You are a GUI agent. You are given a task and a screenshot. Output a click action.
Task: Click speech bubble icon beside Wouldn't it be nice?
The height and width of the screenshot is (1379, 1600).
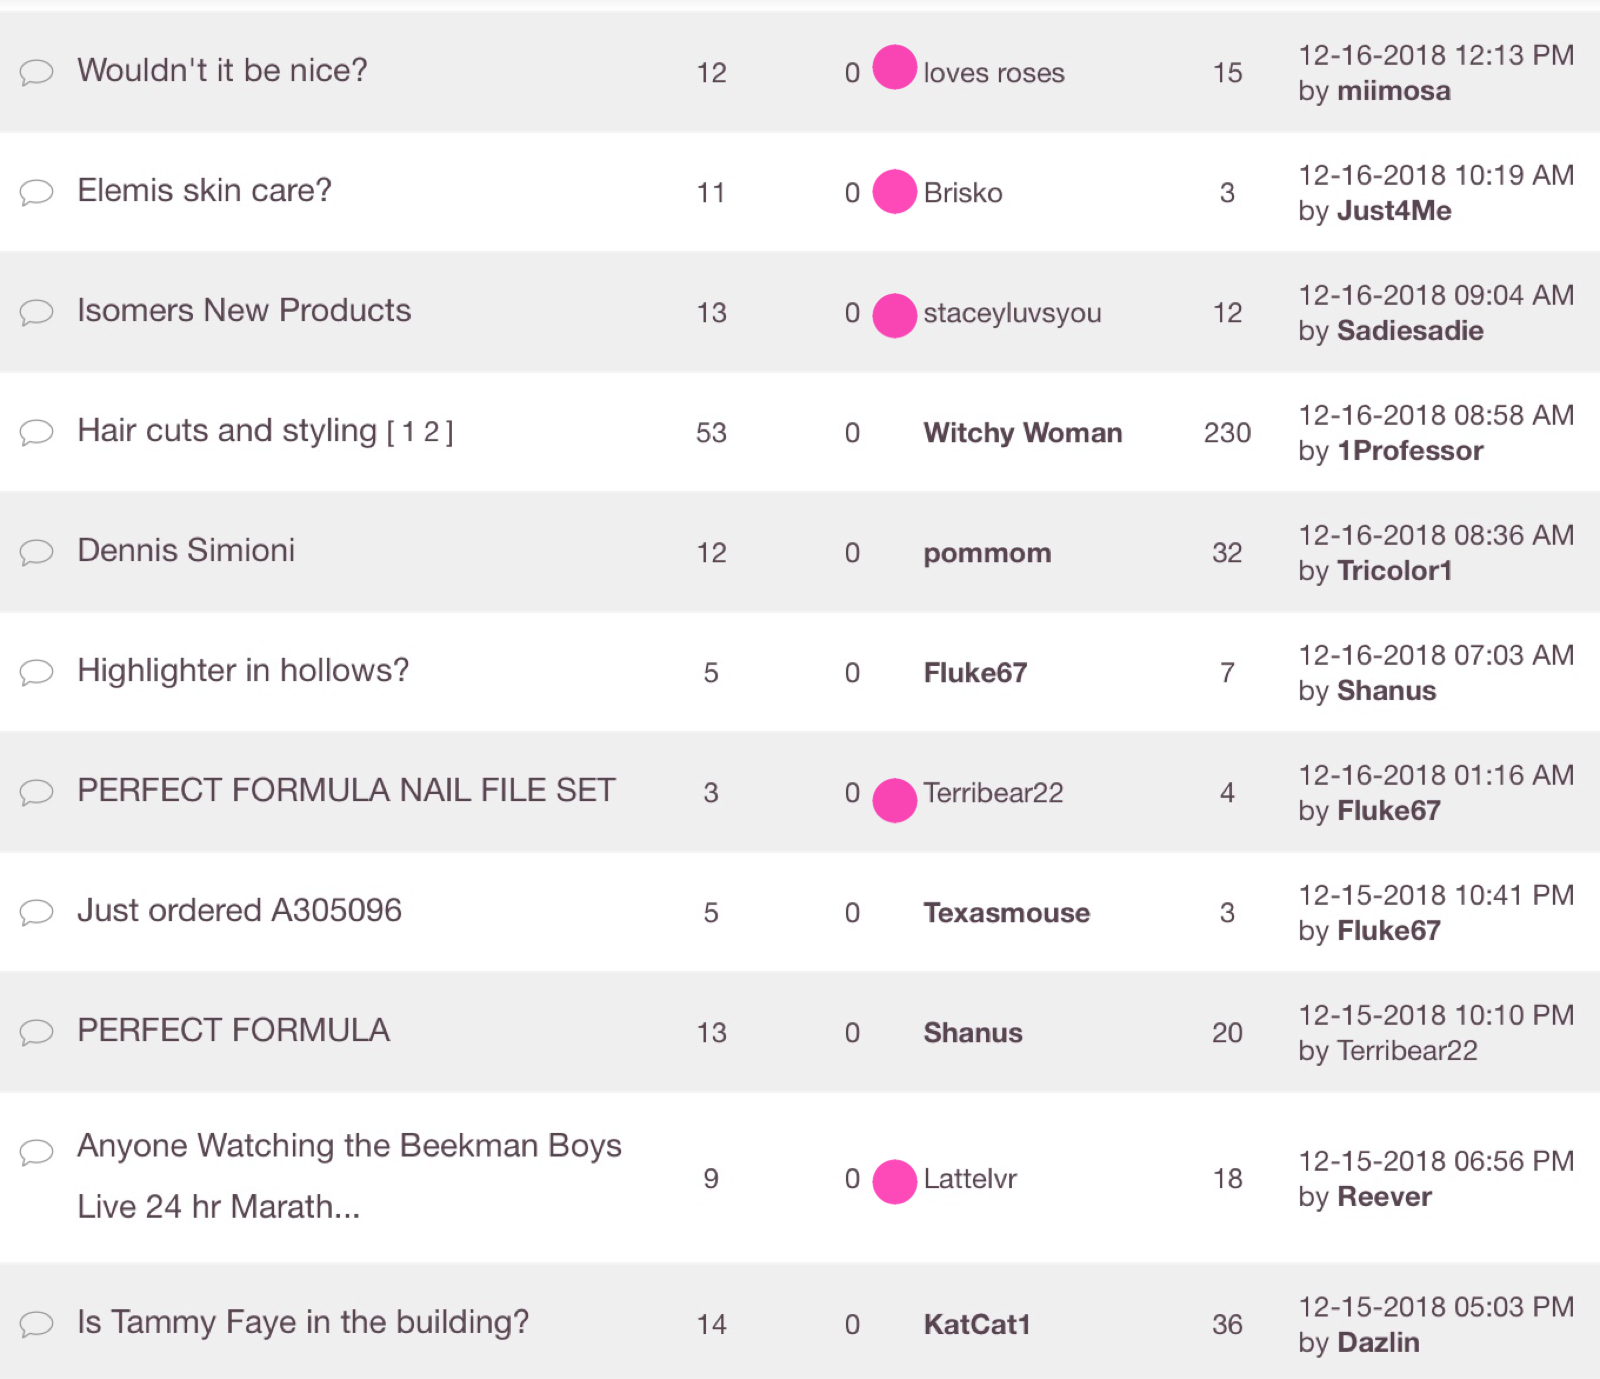coord(37,72)
